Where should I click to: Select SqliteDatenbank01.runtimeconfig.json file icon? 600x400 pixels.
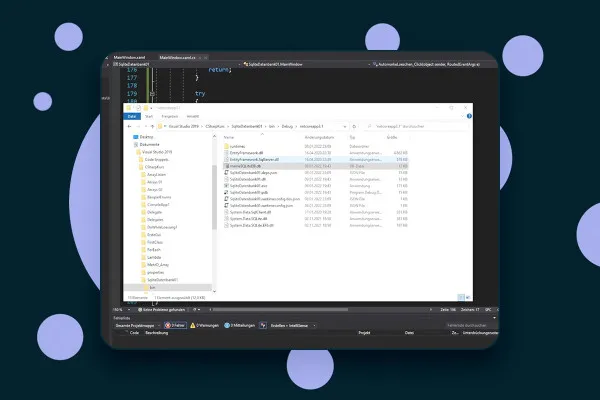click(x=226, y=206)
